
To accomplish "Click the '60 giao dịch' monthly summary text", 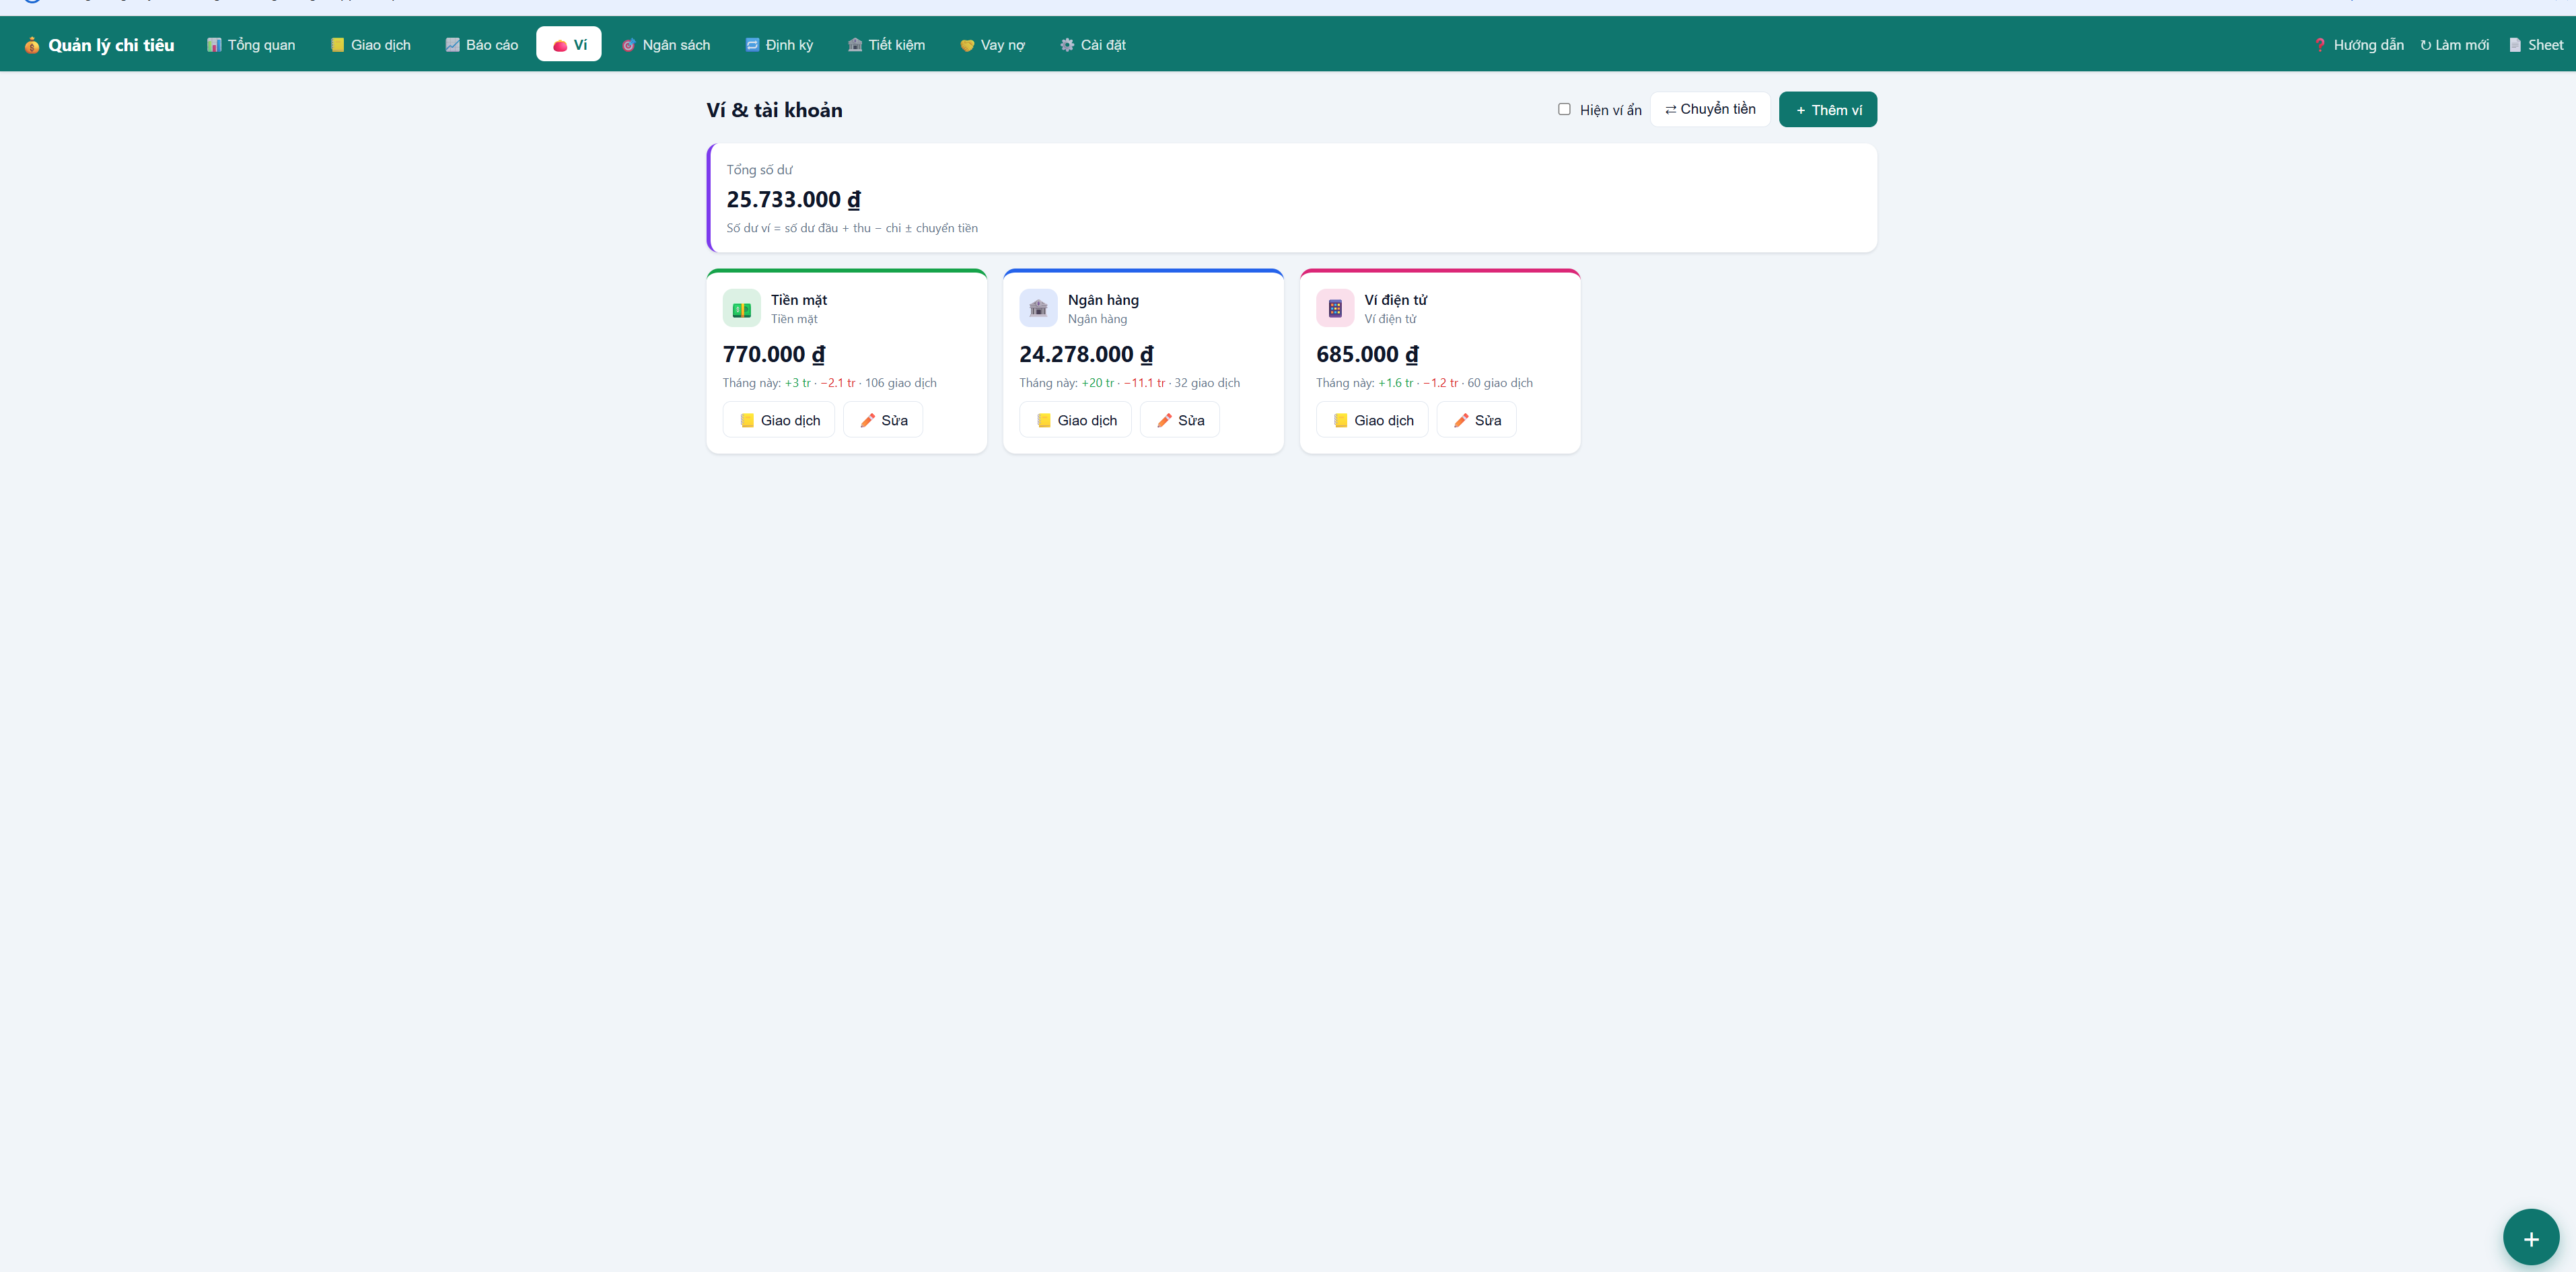I will [x=1500, y=383].
